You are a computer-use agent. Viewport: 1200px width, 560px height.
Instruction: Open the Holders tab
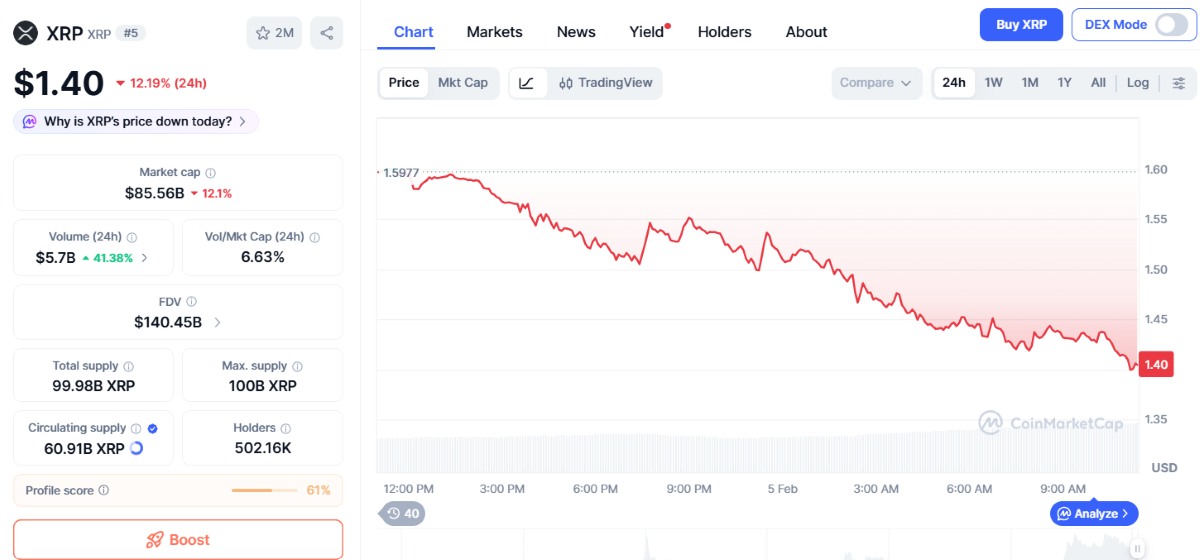[724, 32]
